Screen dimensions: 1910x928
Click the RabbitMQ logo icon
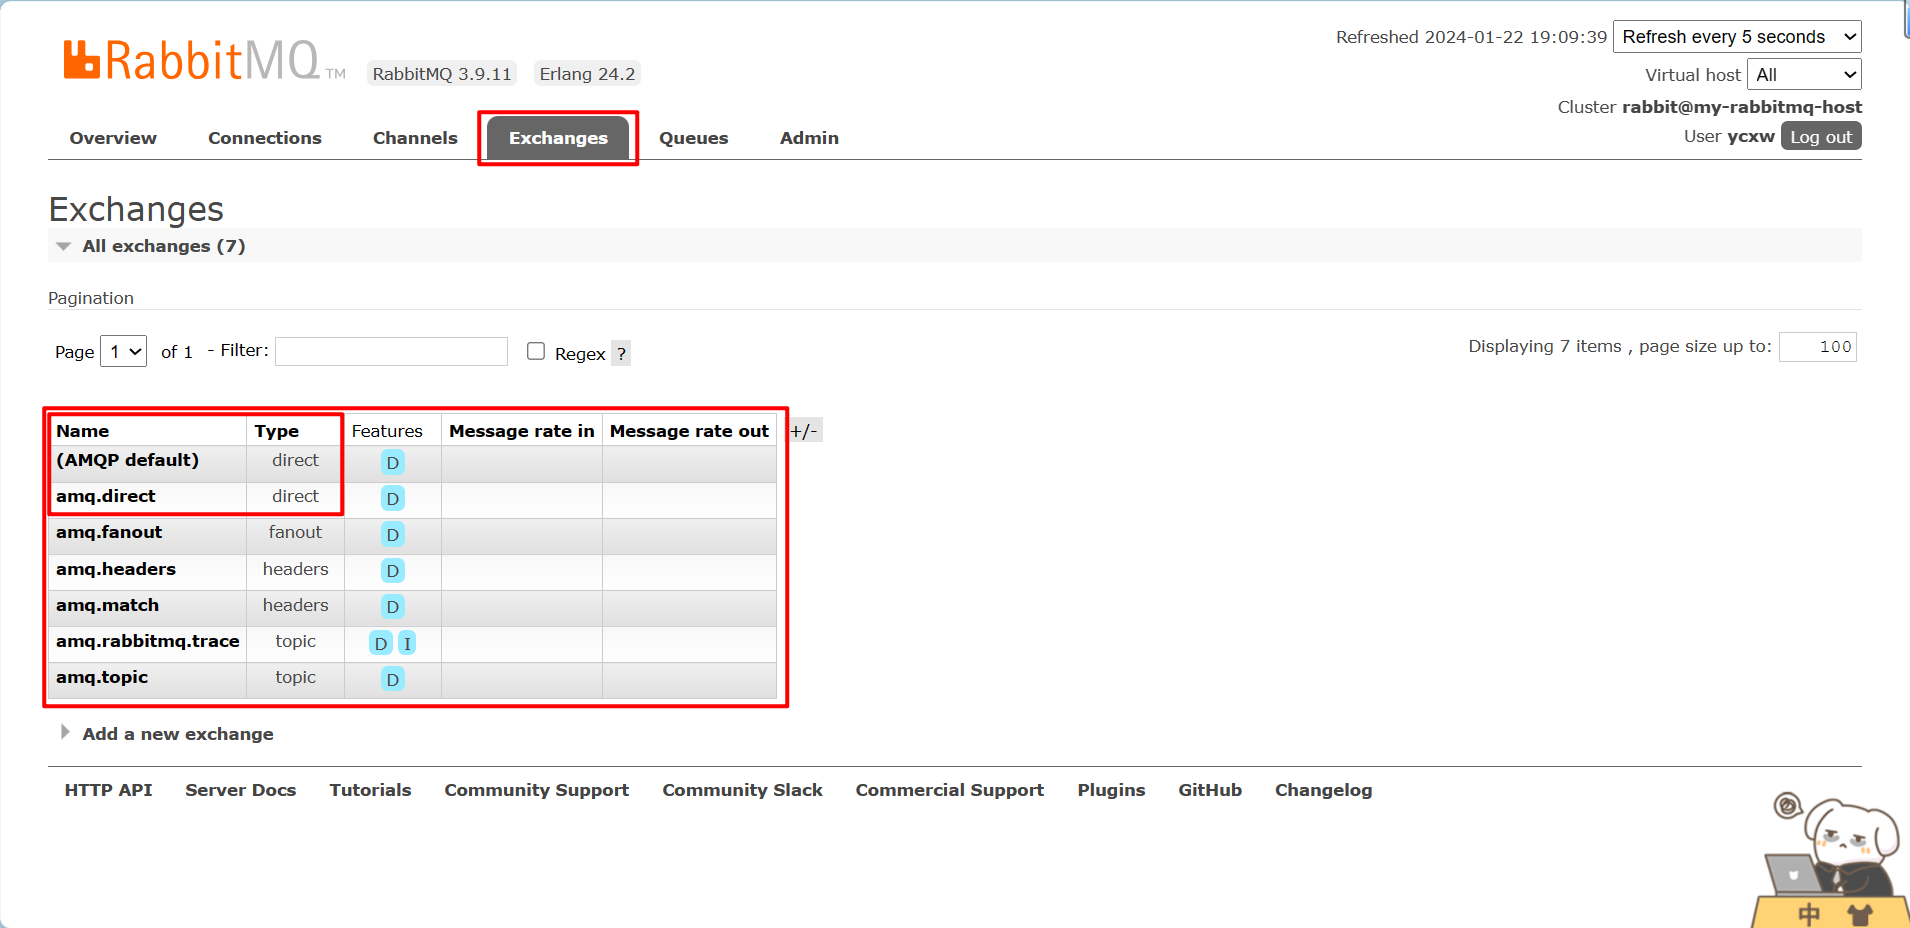click(x=82, y=60)
